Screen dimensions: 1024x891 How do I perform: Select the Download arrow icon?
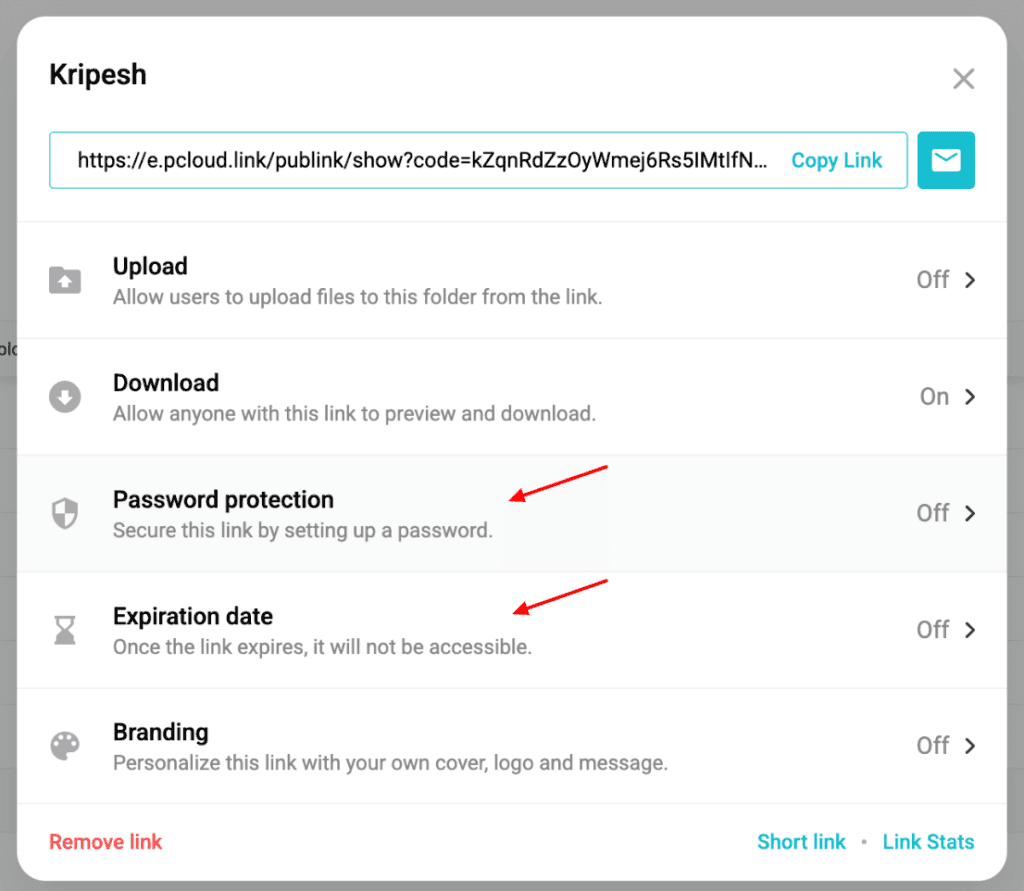65,397
